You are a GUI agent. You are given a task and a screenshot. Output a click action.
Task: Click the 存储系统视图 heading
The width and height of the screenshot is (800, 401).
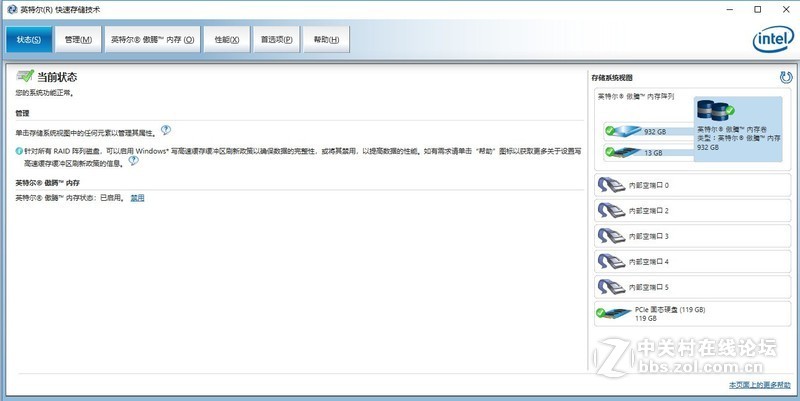[x=612, y=78]
